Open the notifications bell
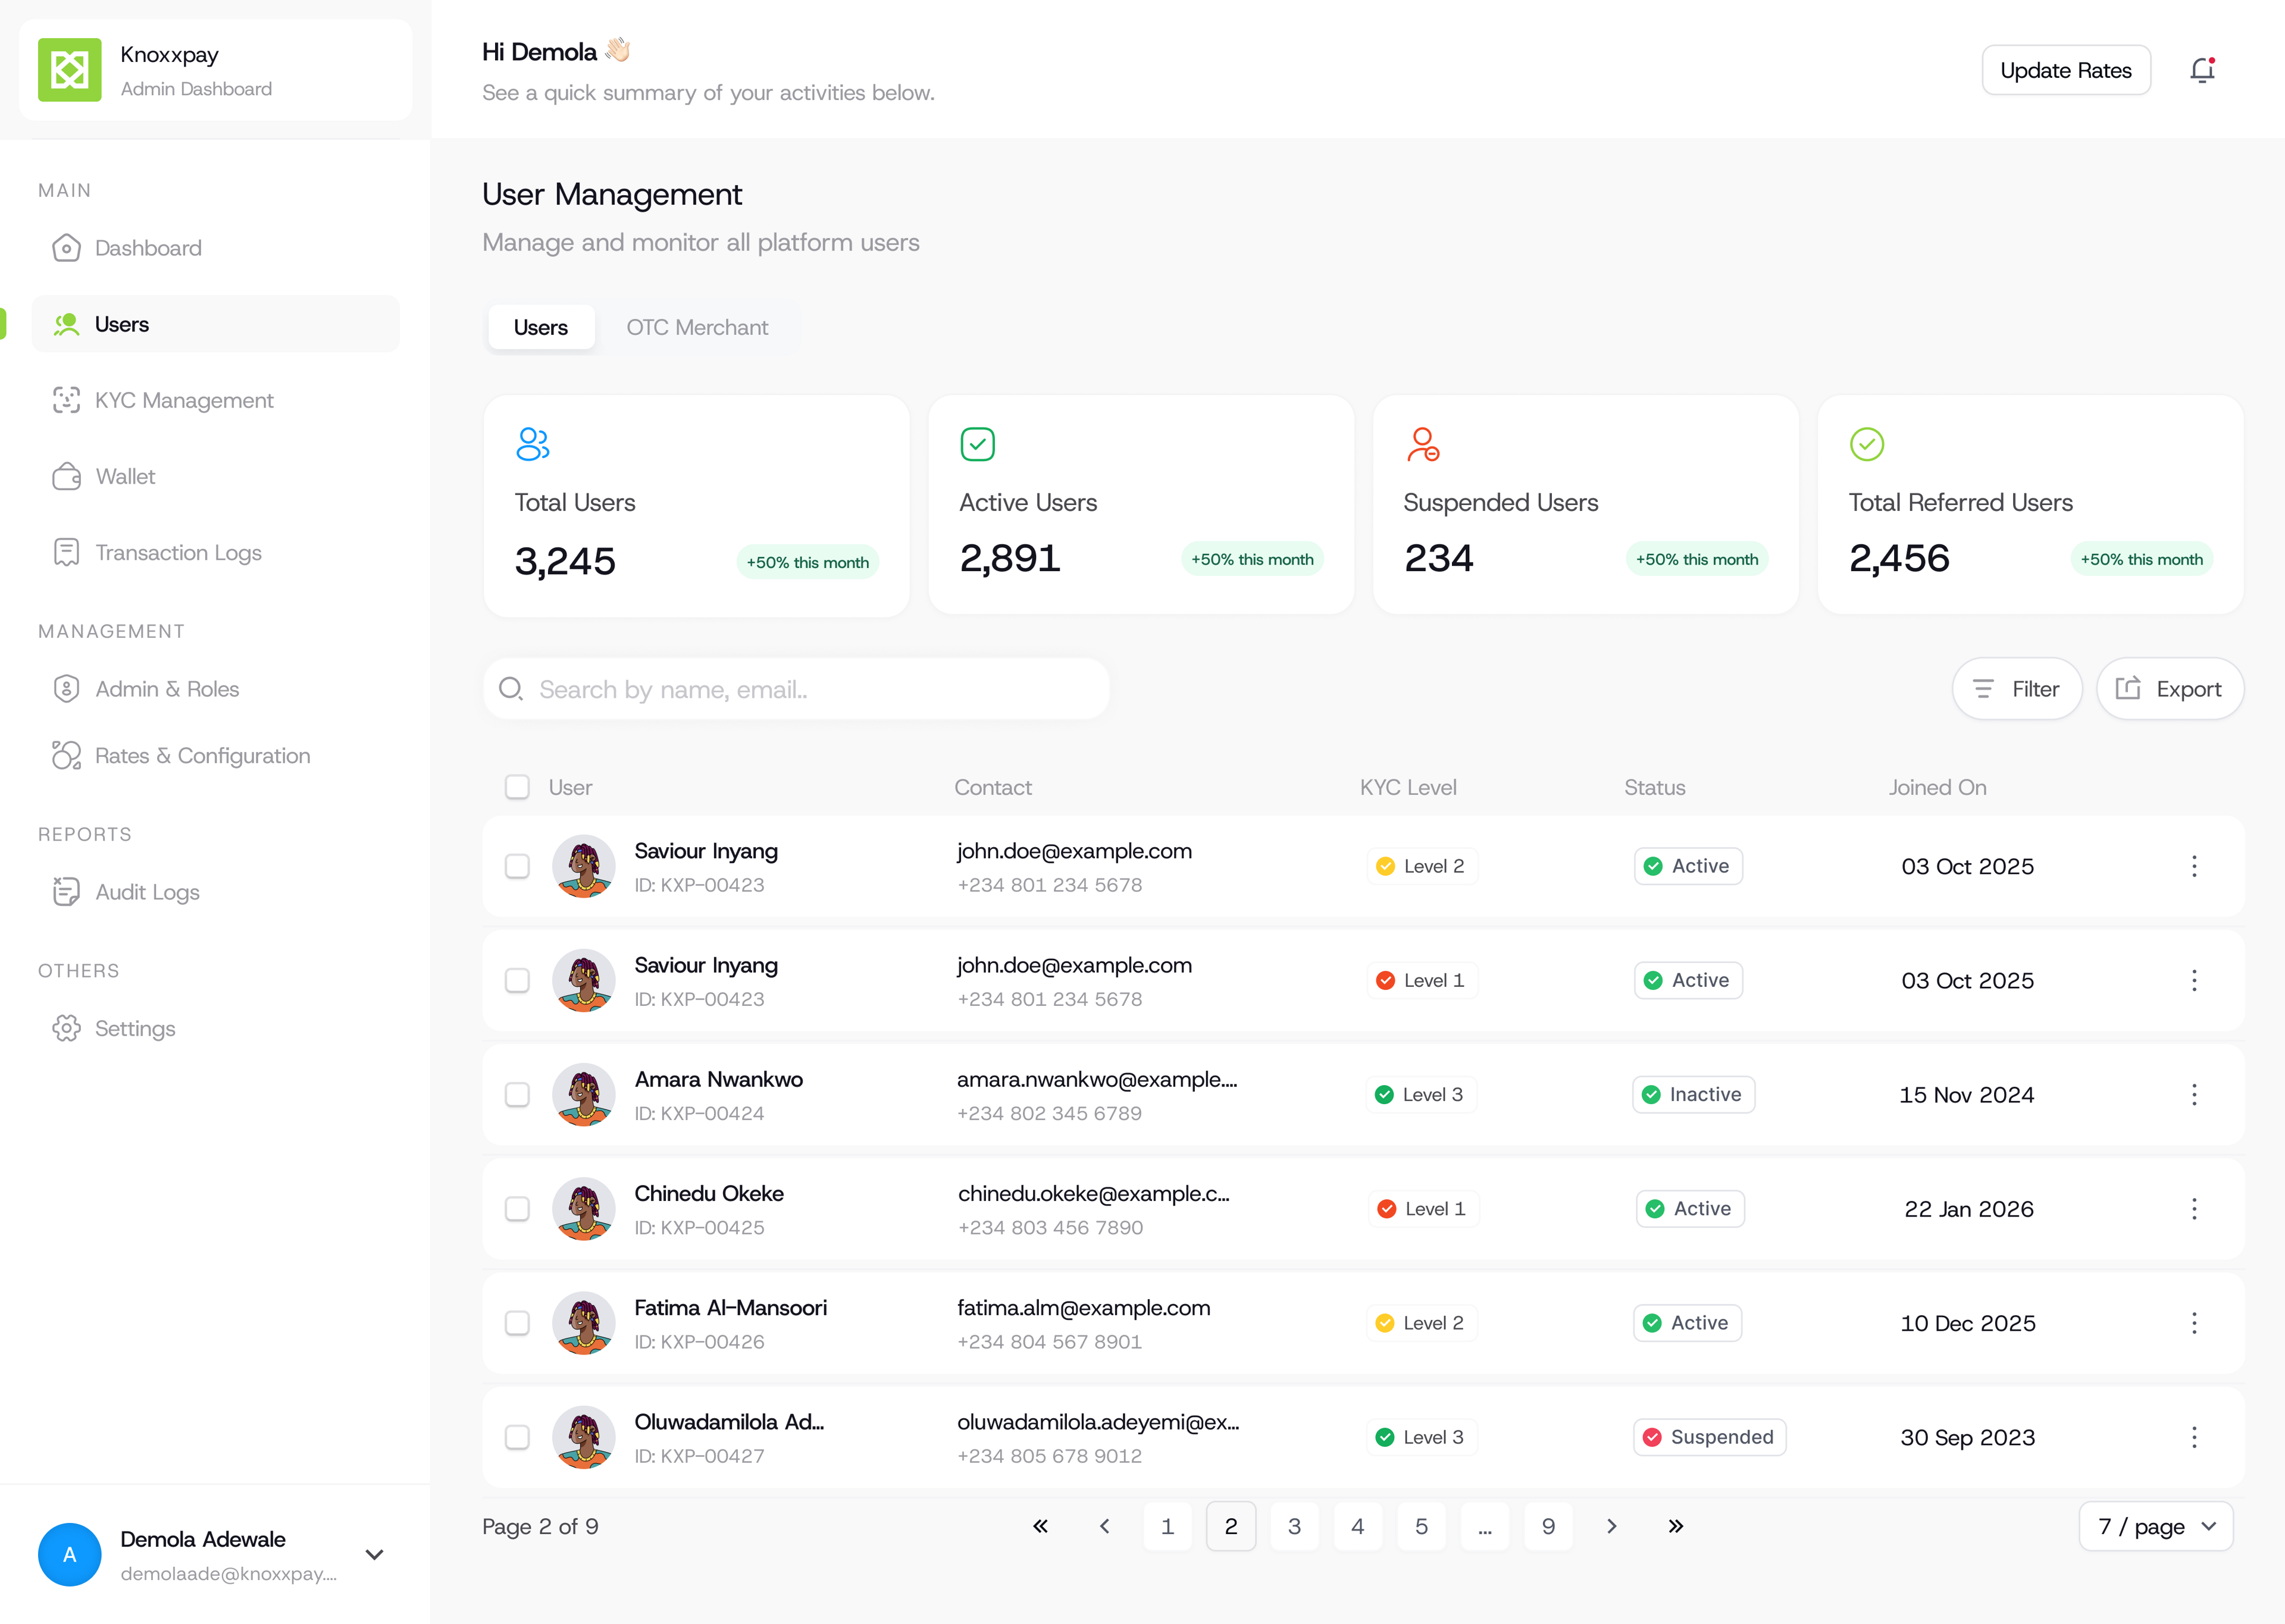 pos(2202,70)
